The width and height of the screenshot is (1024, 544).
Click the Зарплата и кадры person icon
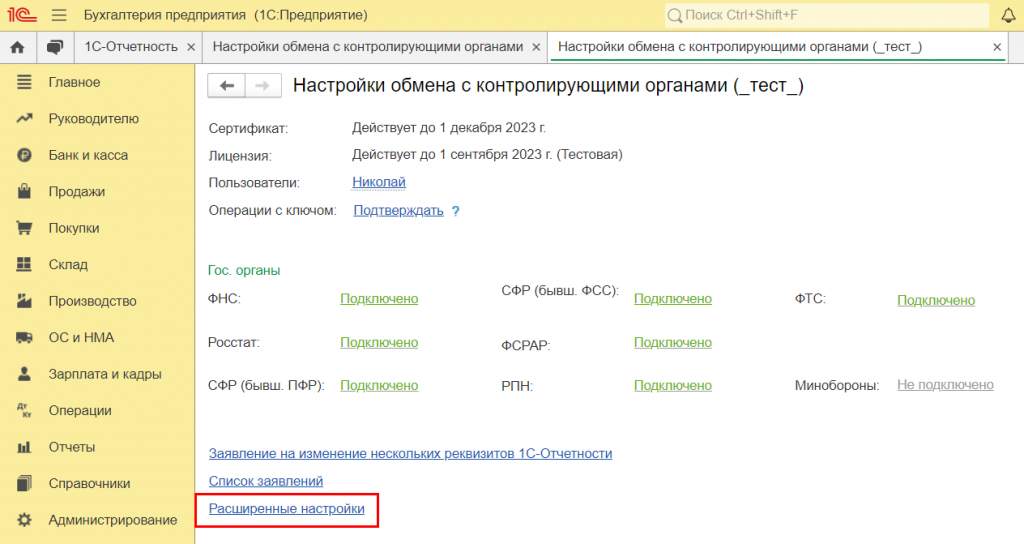(24, 374)
